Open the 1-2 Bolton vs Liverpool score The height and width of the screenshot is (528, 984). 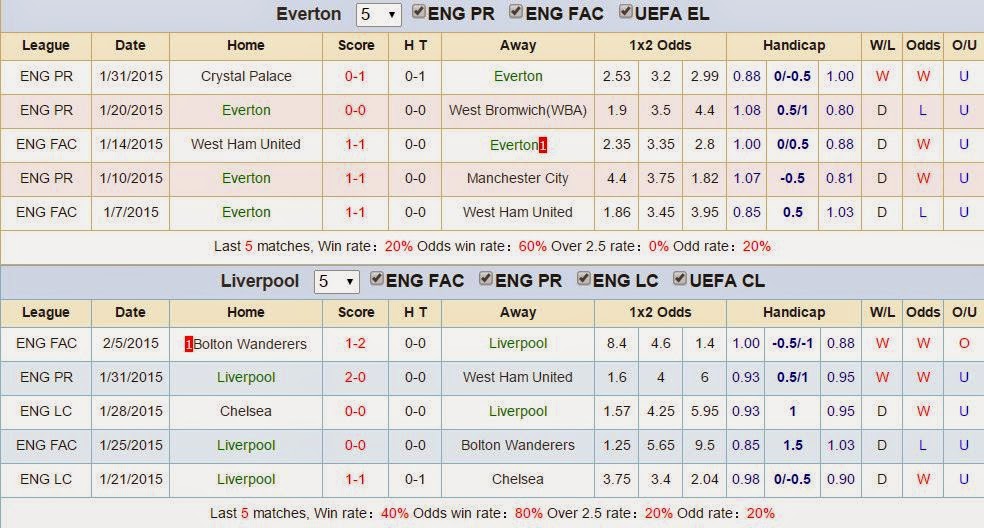[355, 343]
